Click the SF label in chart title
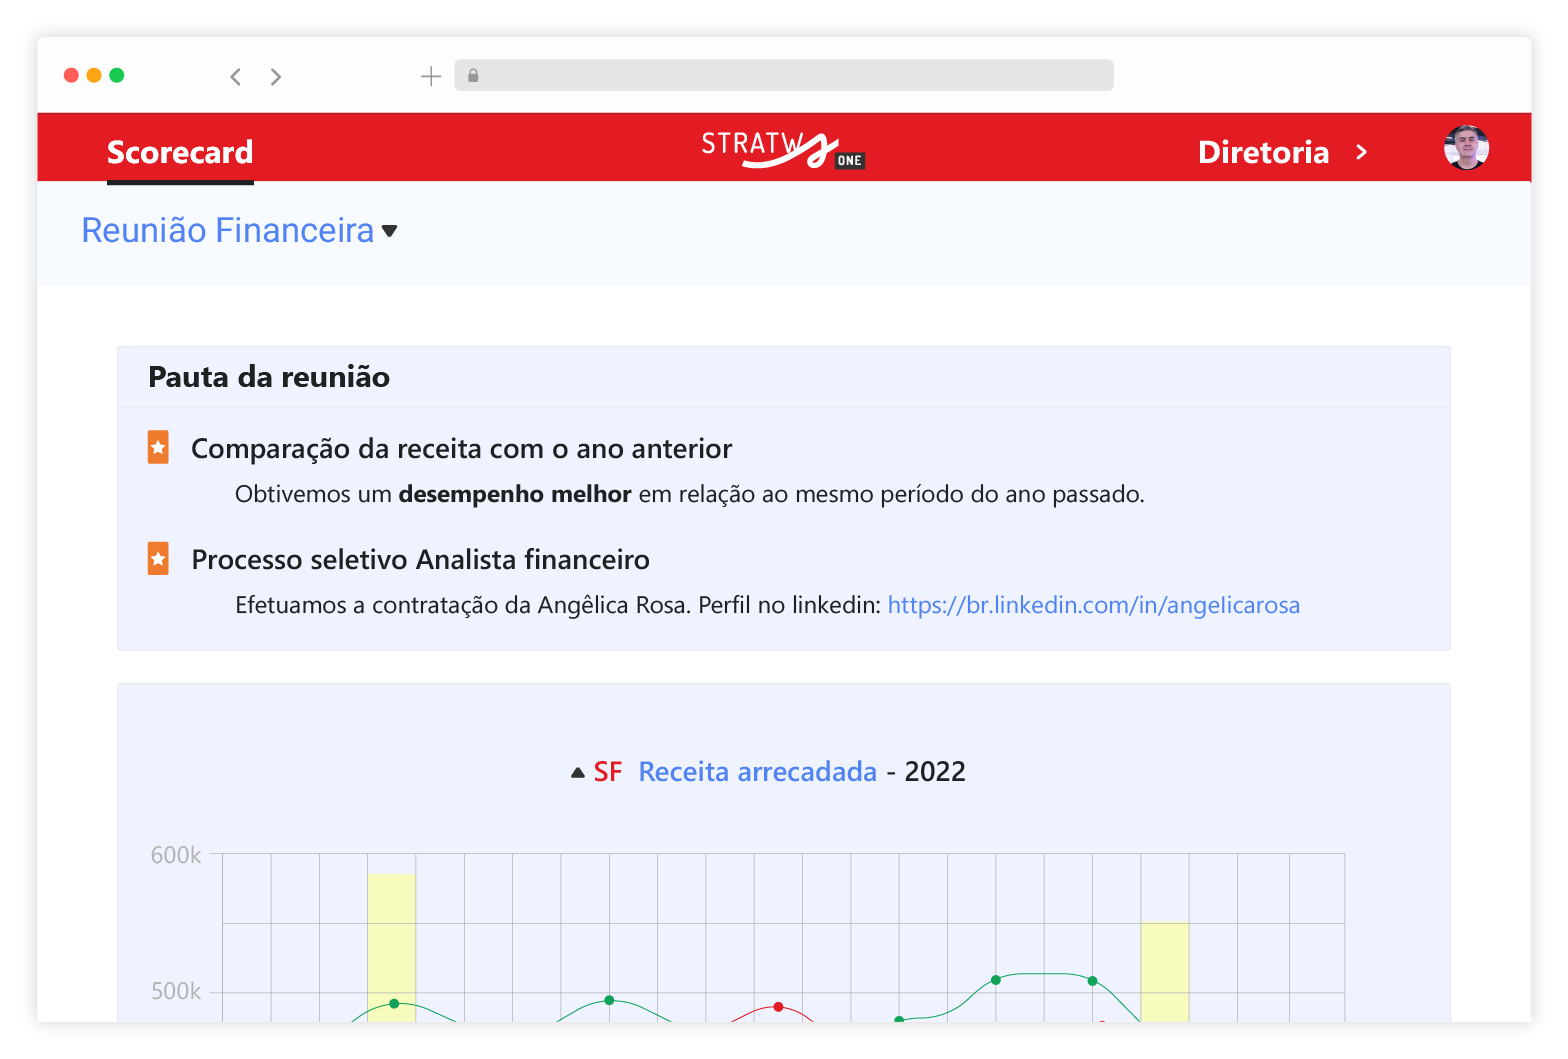 click(x=607, y=772)
